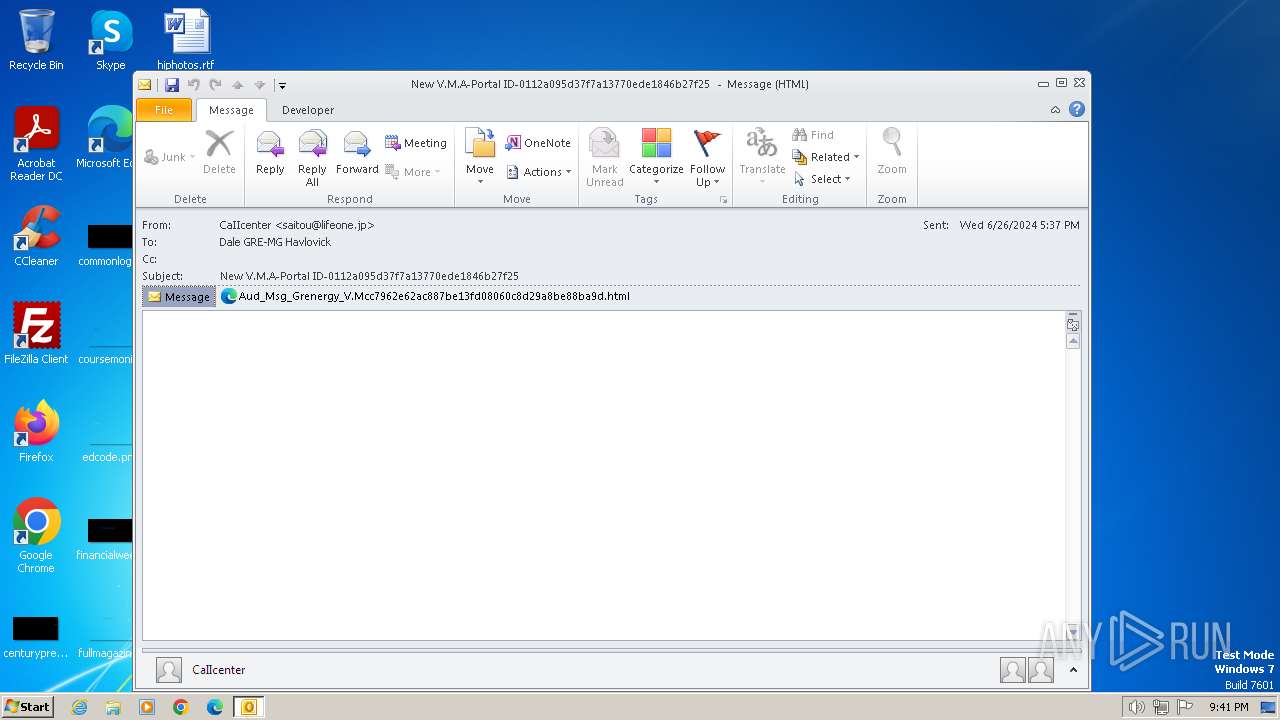Launch Acrobat Reader DC from desktop

click(x=36, y=145)
